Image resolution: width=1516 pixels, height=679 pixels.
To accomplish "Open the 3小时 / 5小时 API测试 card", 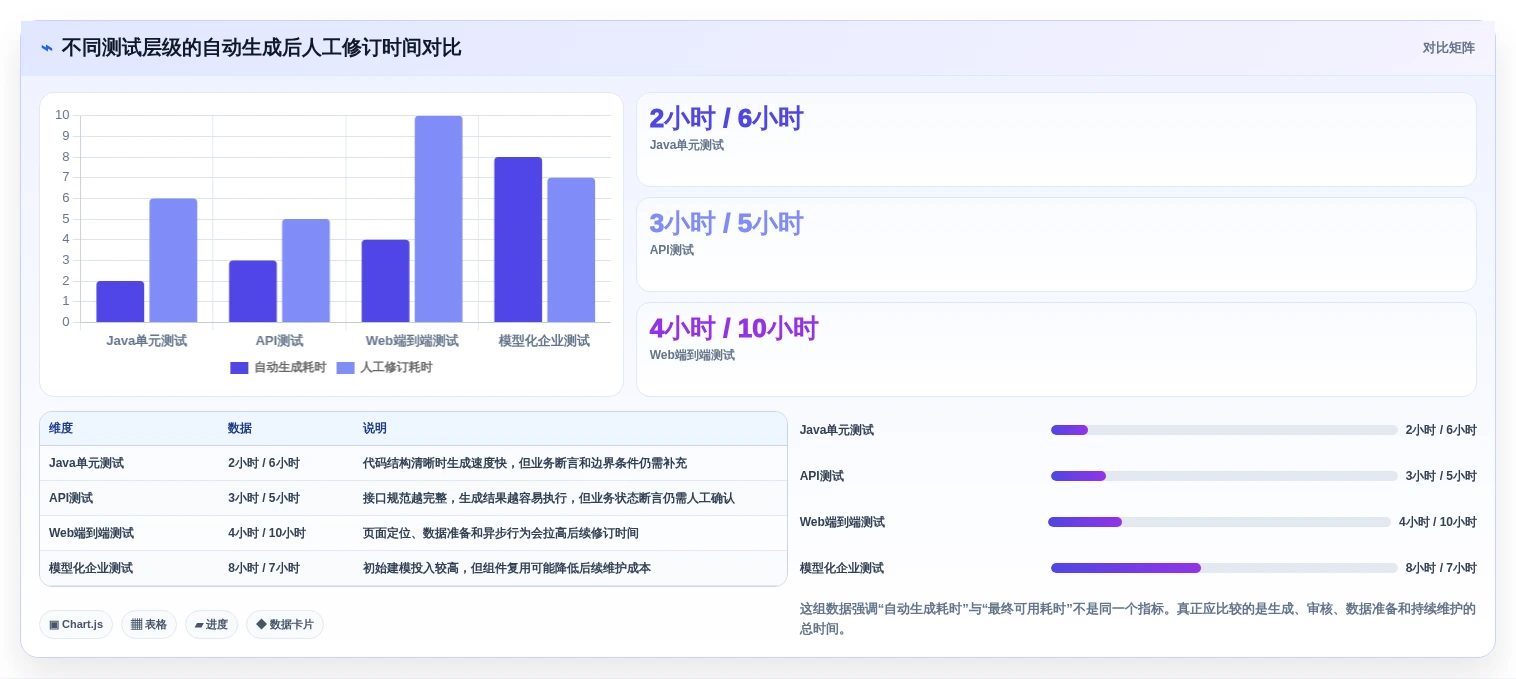I will 1056,244.
